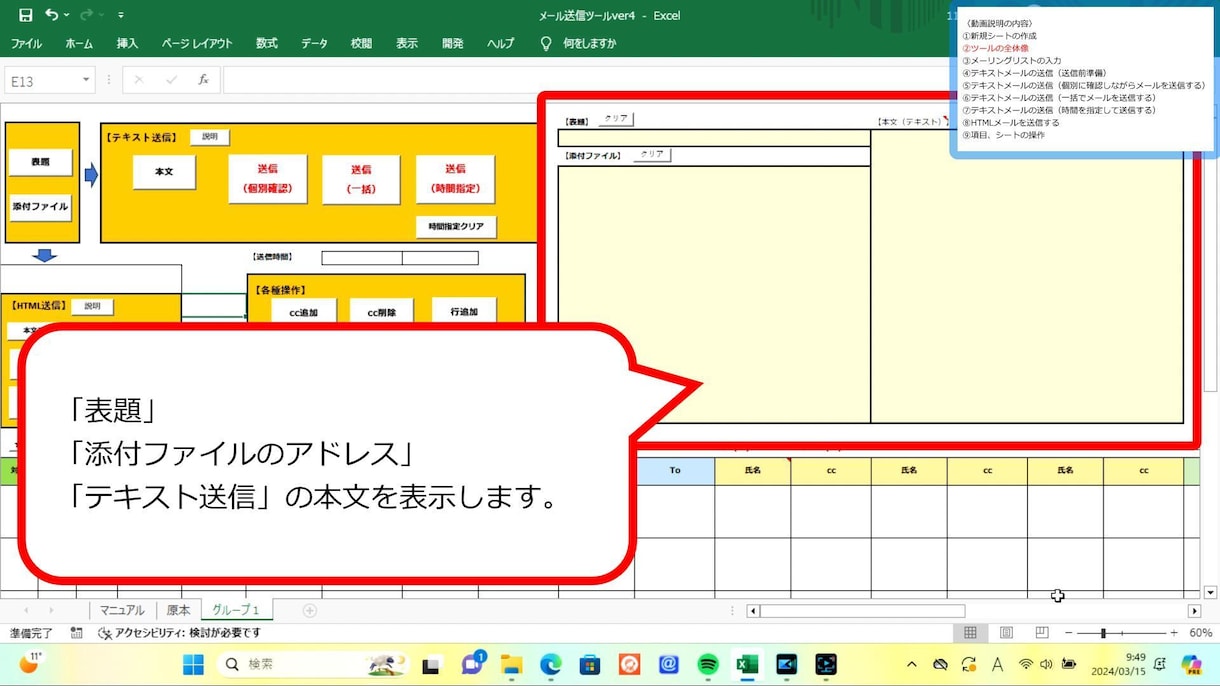The width and height of the screenshot is (1220, 686).
Task: Click the zoom out minus icon
Action: 1068,633
